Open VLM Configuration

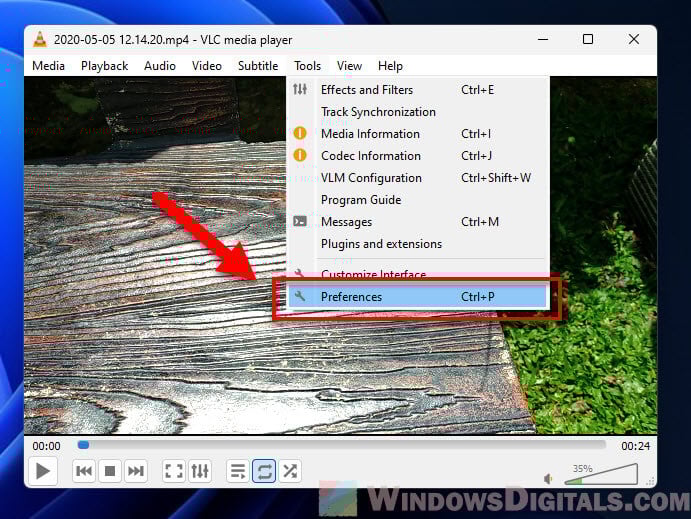pos(417,178)
